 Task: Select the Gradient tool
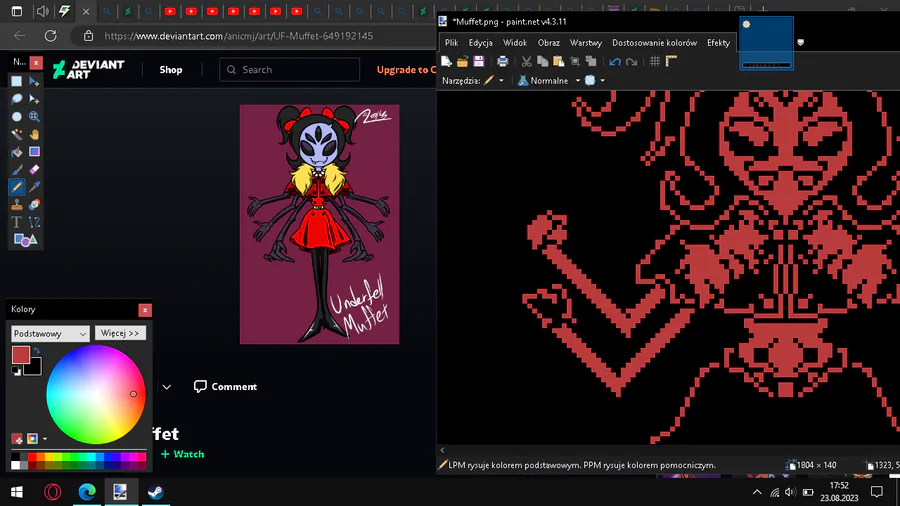(x=34, y=152)
